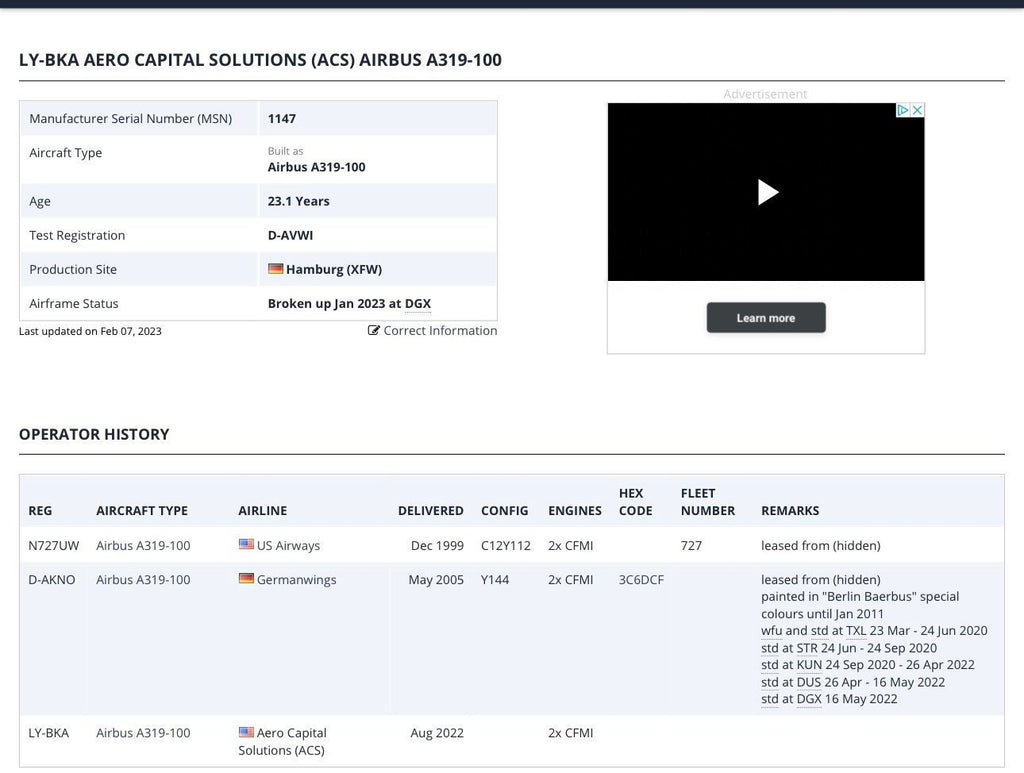The height and width of the screenshot is (773, 1024).
Task: Click the Last updated on Feb 07, 2023 text
Action: tap(90, 331)
